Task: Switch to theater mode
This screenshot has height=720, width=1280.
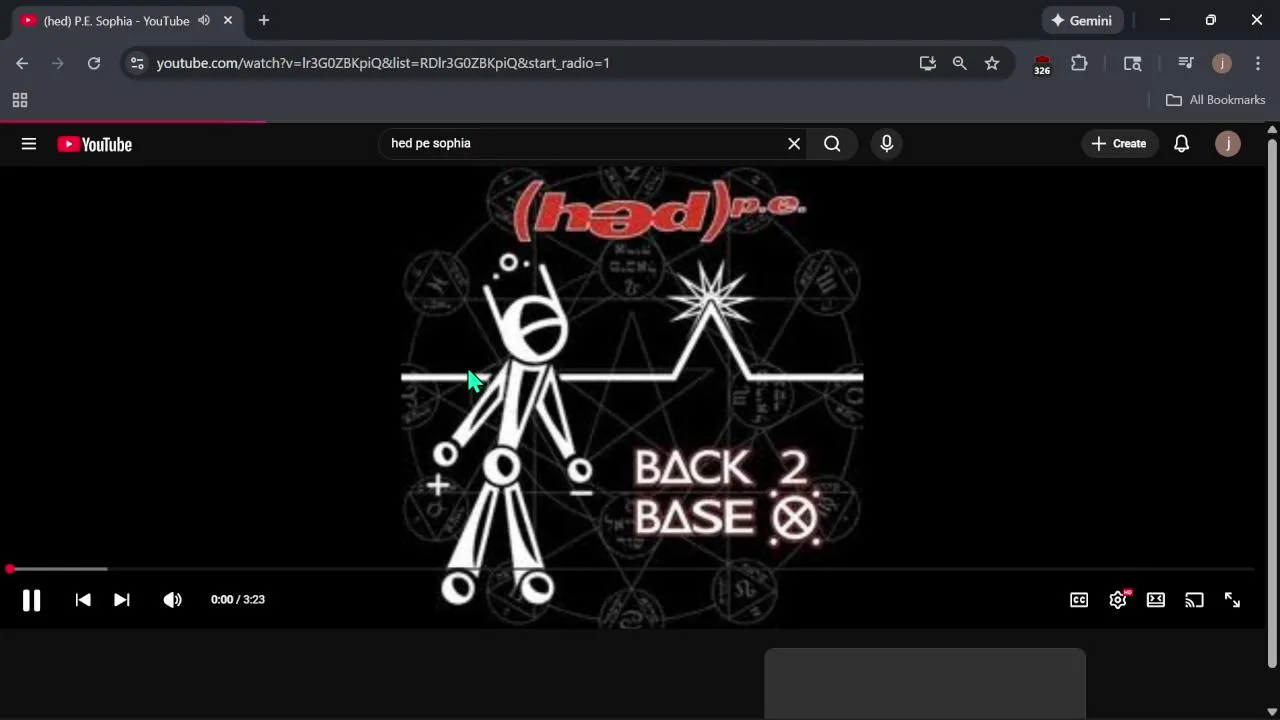Action: [x=1156, y=600]
